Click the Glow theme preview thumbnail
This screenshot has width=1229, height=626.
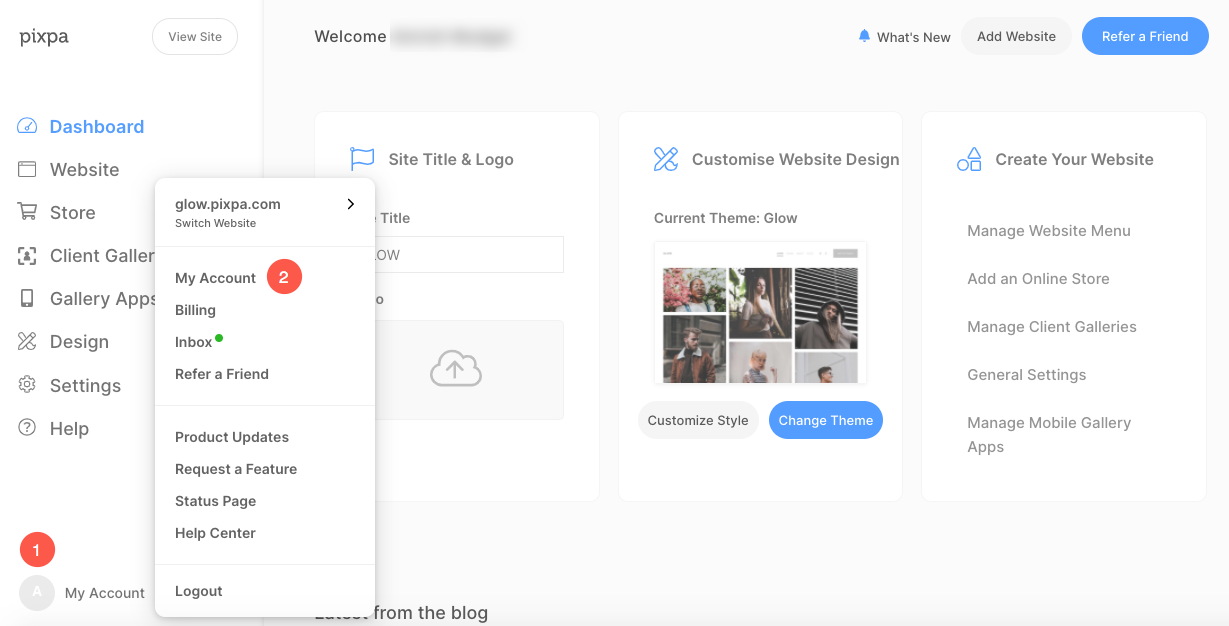tap(760, 312)
